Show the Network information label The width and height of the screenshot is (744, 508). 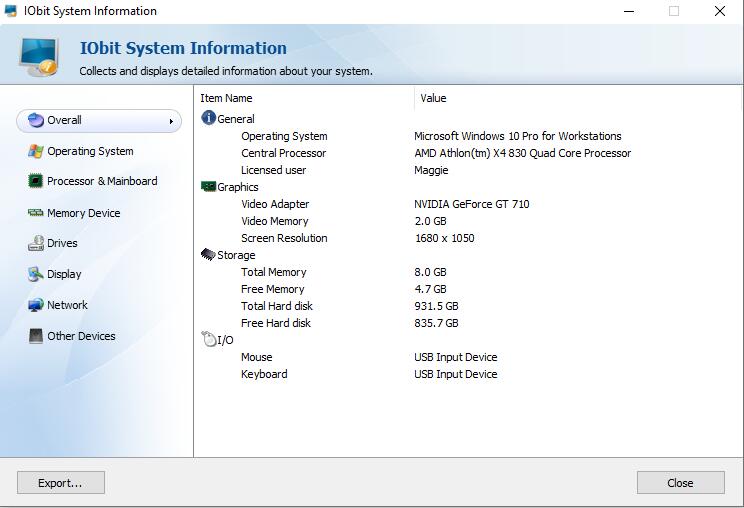tap(67, 305)
